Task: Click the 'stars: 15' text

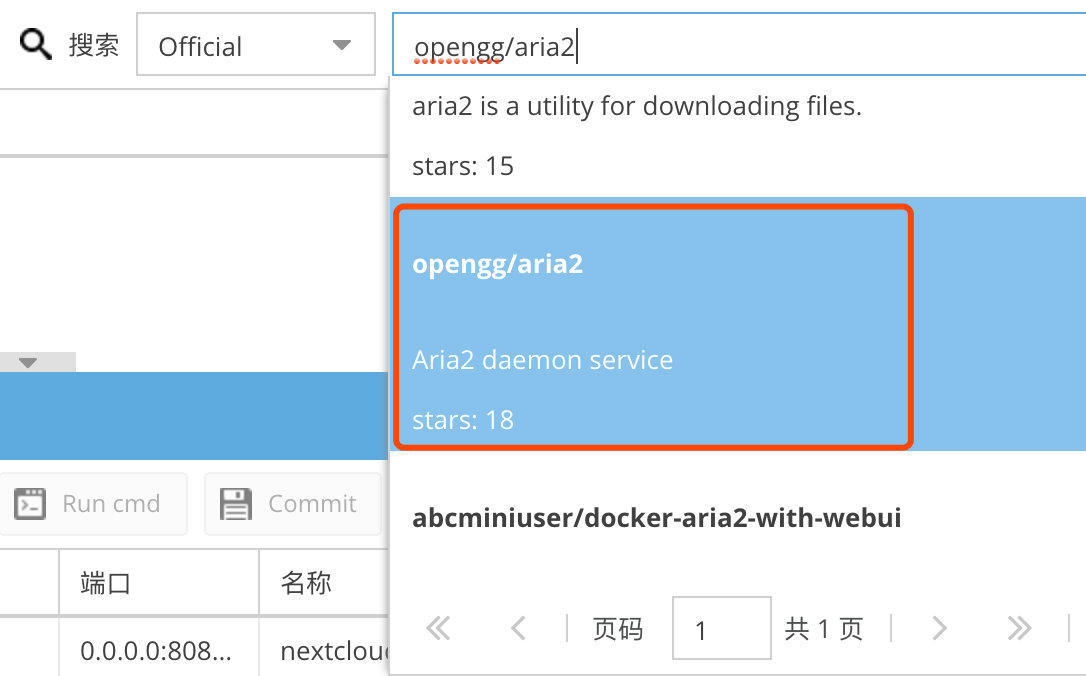Action: click(x=463, y=166)
